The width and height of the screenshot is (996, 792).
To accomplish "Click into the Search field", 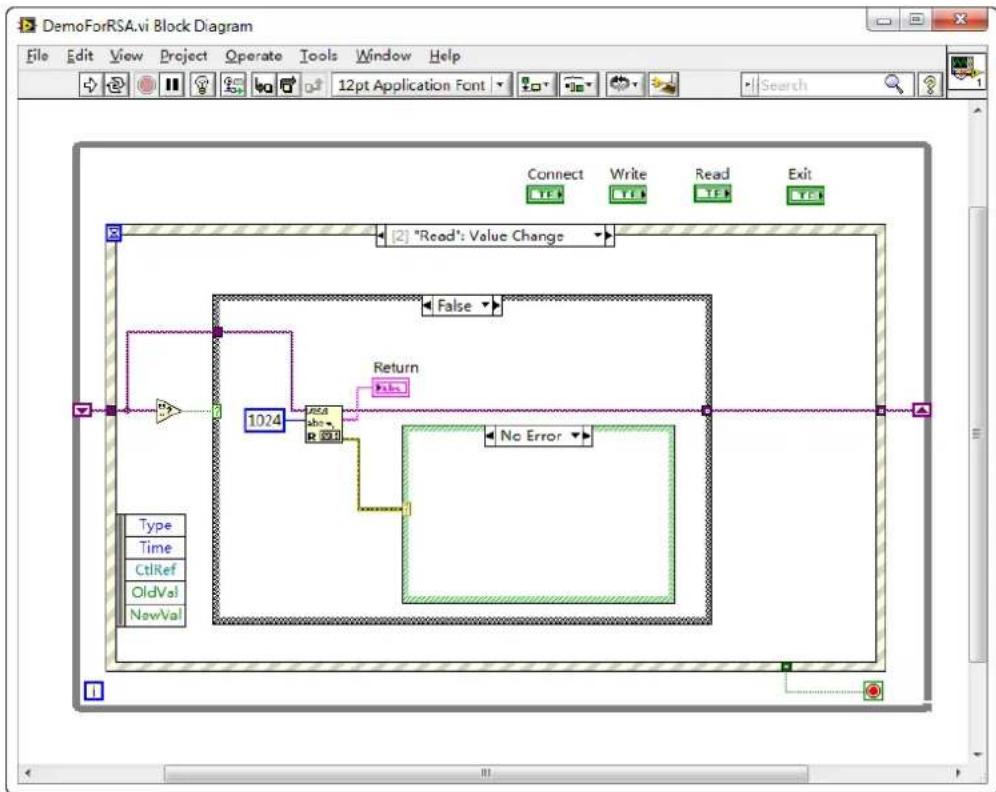I will 819,84.
